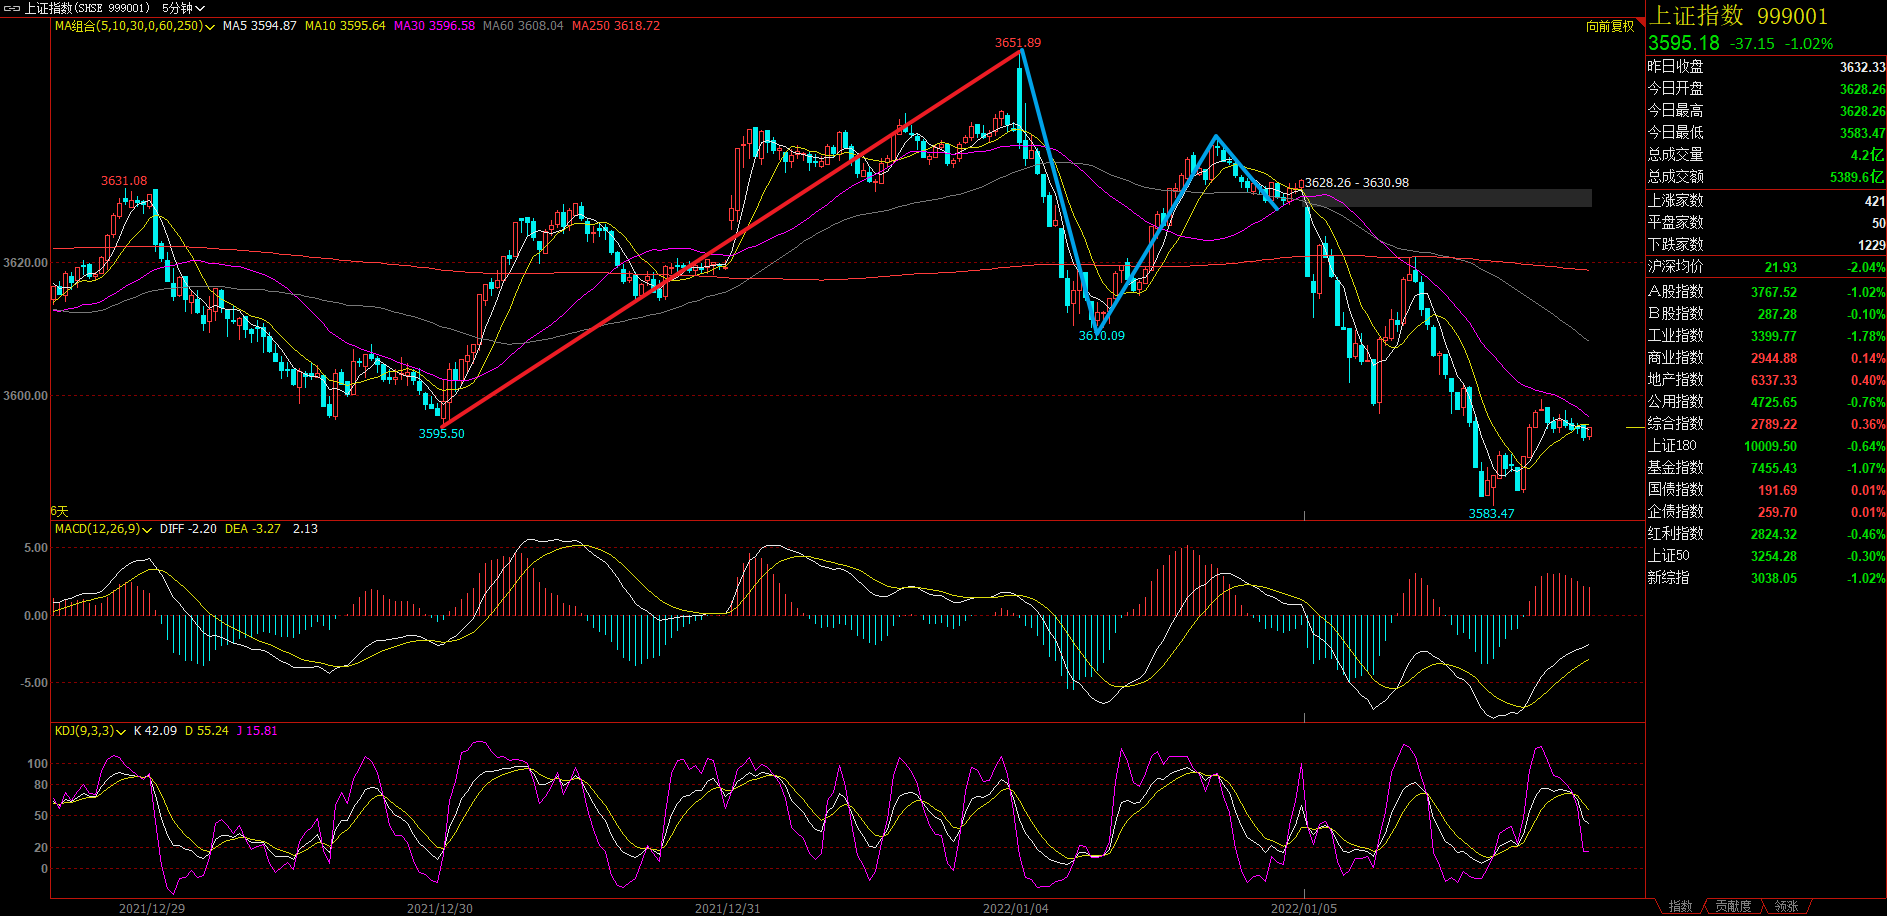Click the 今日最高 row
The width and height of the screenshot is (1887, 916).
click(1766, 111)
